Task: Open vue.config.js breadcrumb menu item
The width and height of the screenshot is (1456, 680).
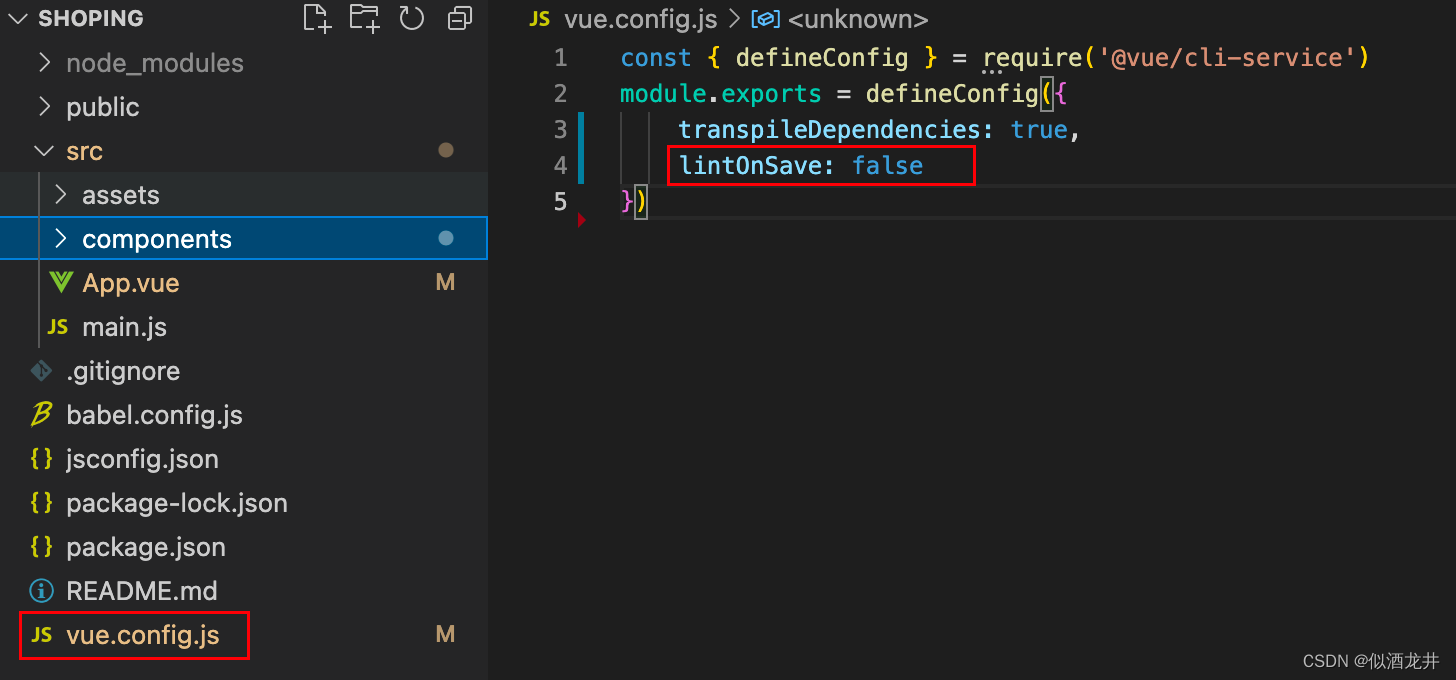Action: point(640,18)
